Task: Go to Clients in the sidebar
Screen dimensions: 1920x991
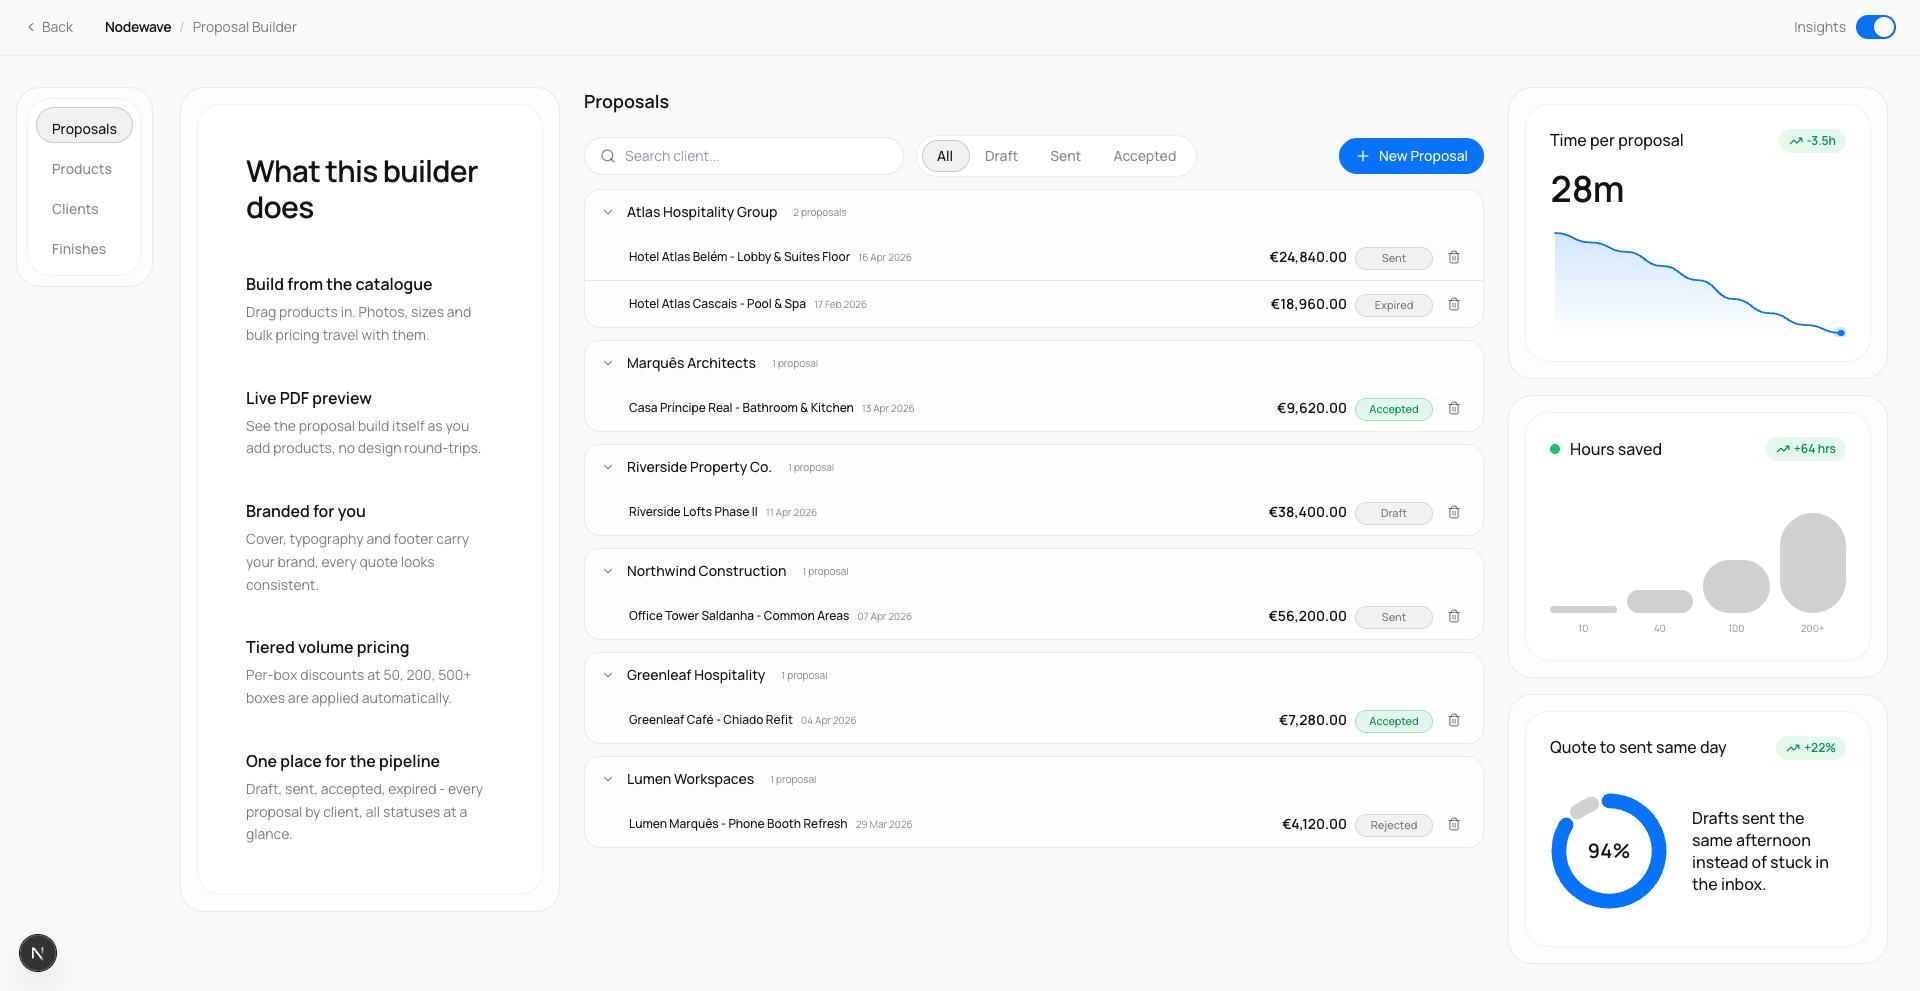Action: pos(75,209)
